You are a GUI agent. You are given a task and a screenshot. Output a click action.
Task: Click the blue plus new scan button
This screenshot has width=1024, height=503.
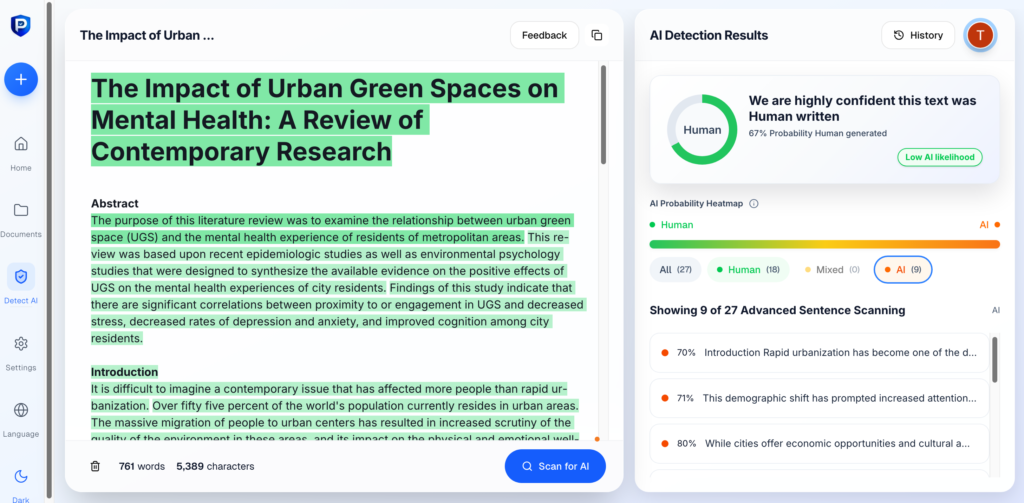pos(21,79)
